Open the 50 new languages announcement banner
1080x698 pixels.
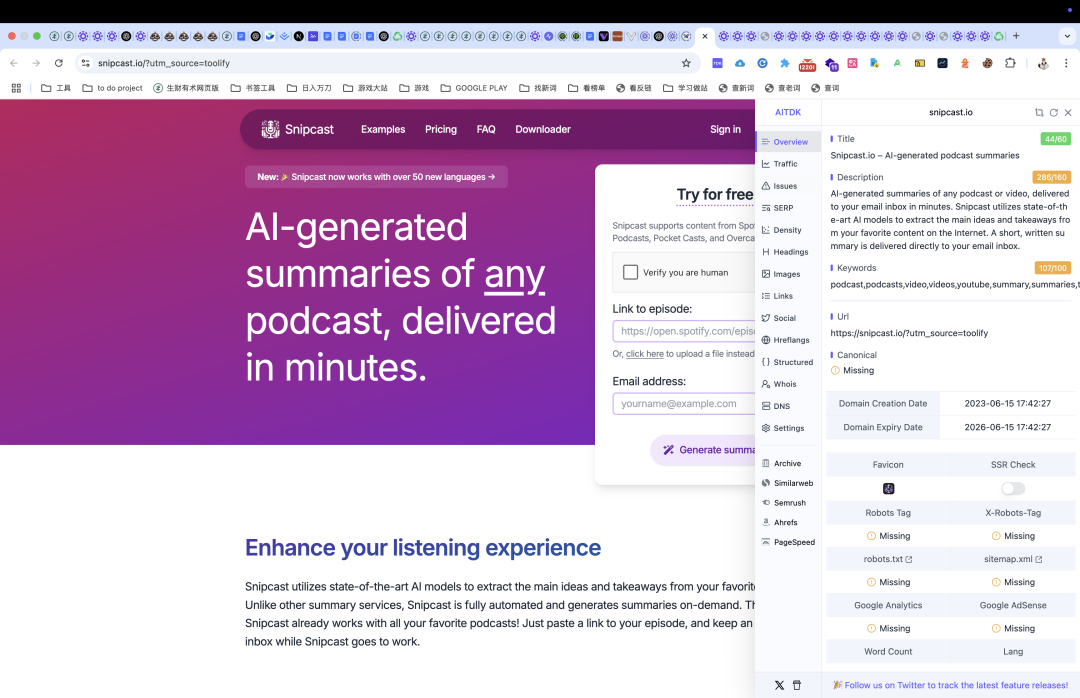[376, 177]
